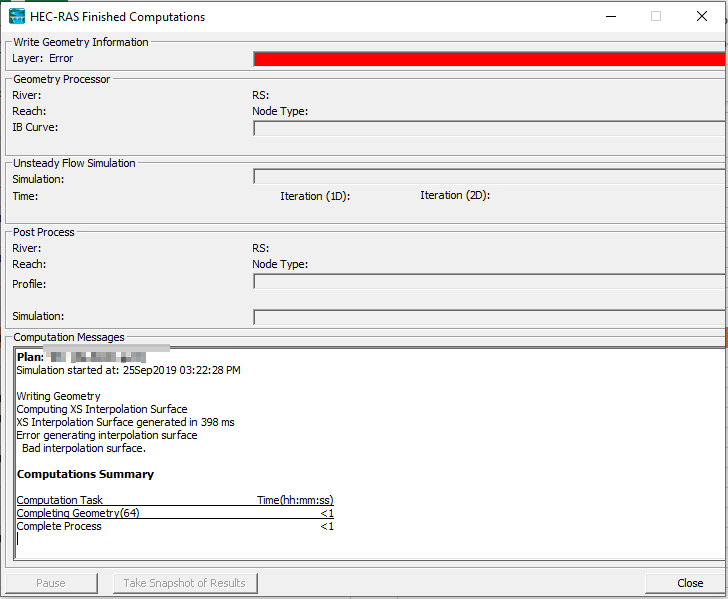Click the 'Writing Geometry' message line

pos(58,396)
